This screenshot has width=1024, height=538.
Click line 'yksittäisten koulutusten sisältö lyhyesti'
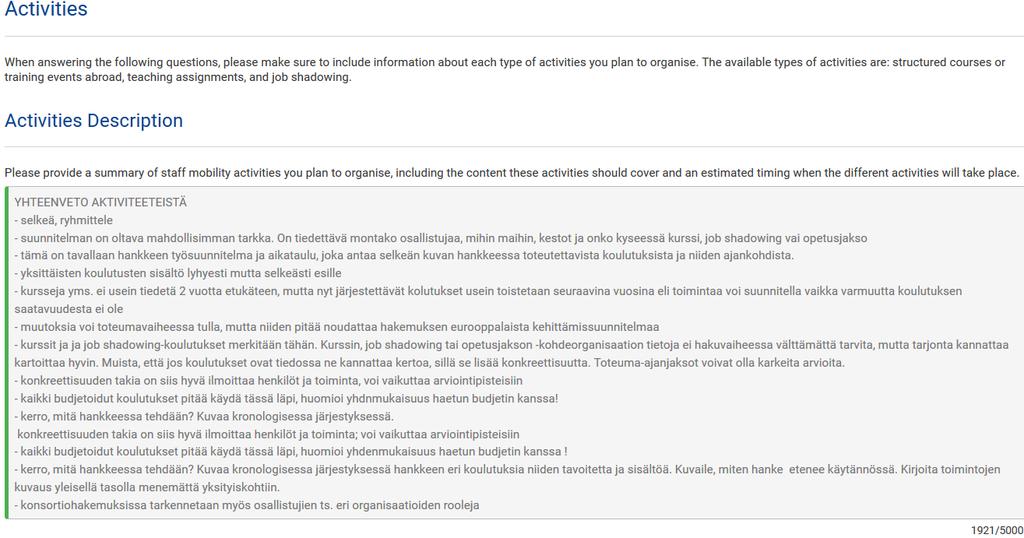[178, 273]
